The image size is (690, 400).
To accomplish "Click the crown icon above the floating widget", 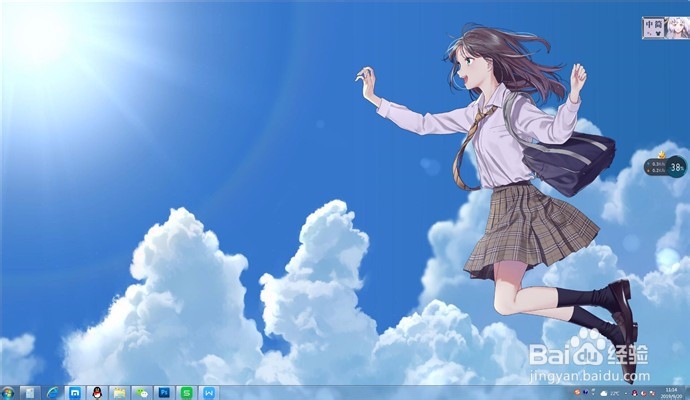I will click(661, 154).
